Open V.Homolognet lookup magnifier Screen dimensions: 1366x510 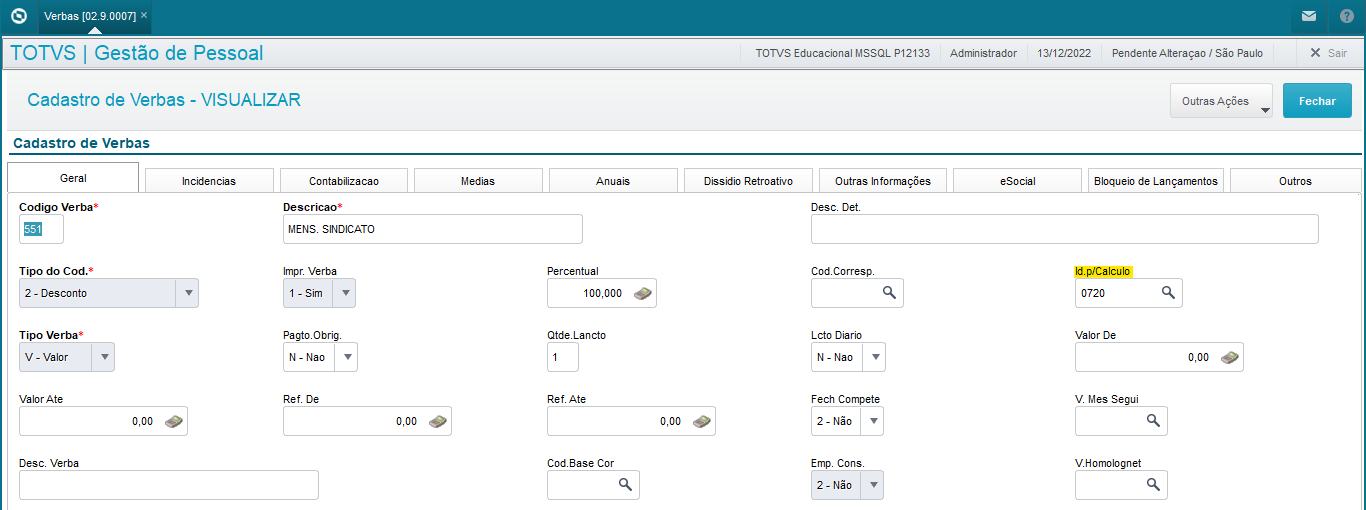point(1152,485)
